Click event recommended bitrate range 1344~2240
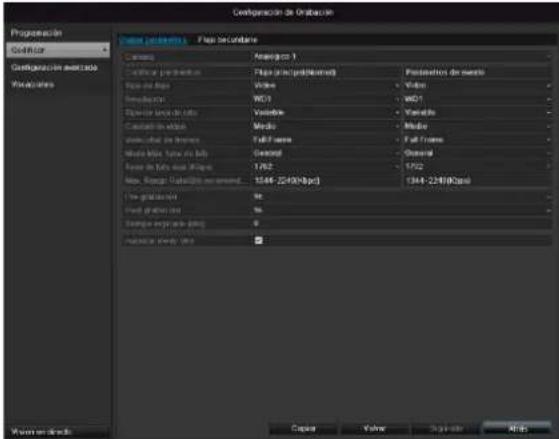Viewport: 559px width, 439px height. point(438,181)
